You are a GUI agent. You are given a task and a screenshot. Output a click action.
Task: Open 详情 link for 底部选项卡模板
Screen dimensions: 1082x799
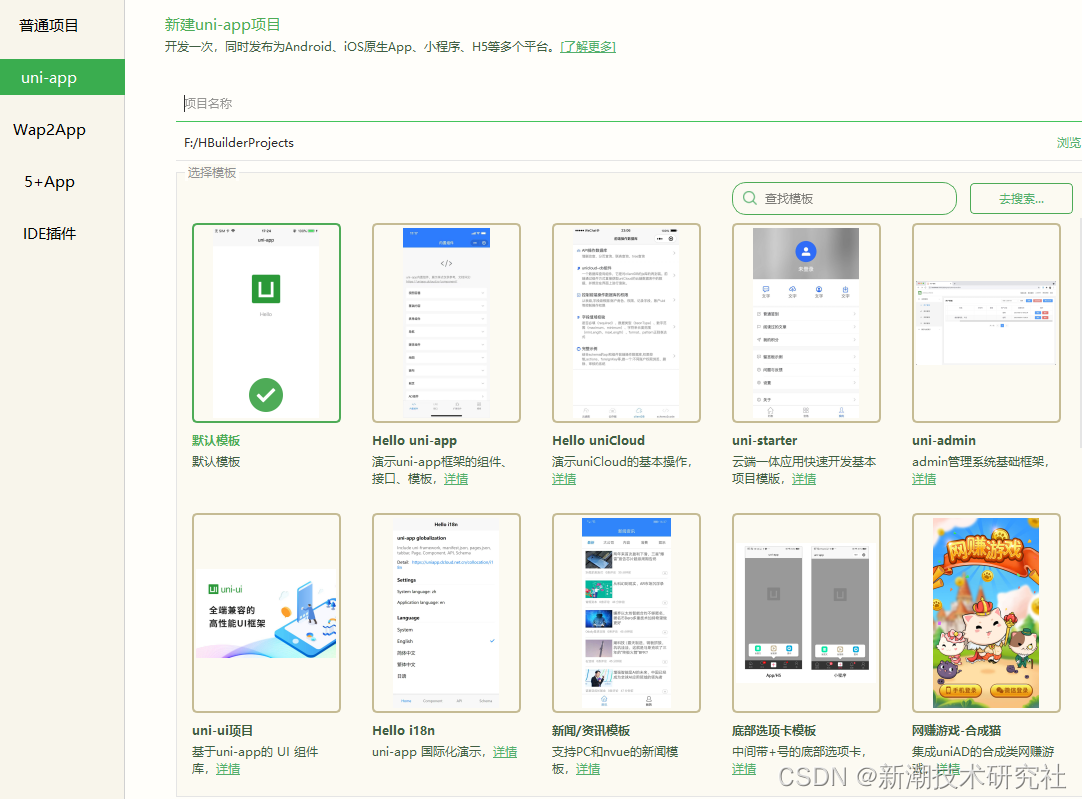click(x=744, y=769)
